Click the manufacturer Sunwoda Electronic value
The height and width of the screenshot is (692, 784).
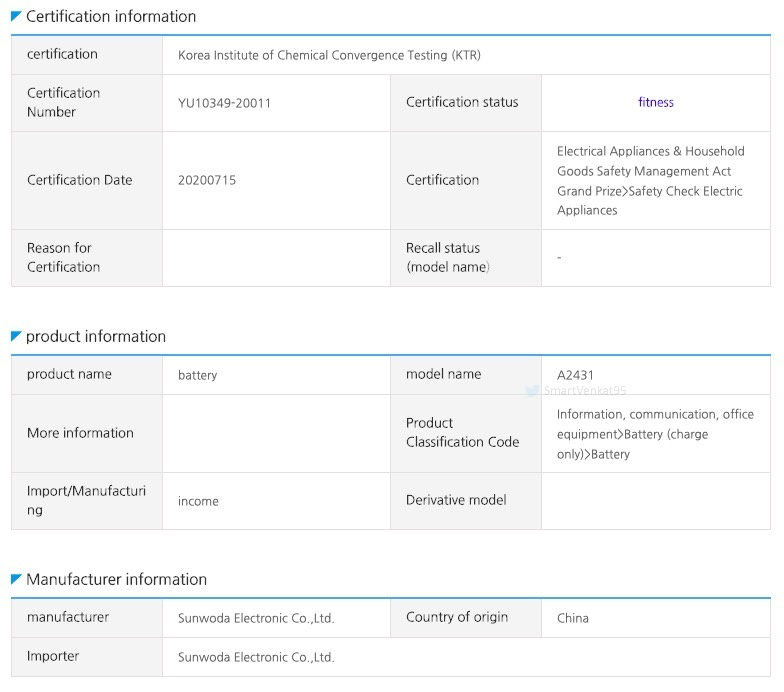click(x=256, y=618)
